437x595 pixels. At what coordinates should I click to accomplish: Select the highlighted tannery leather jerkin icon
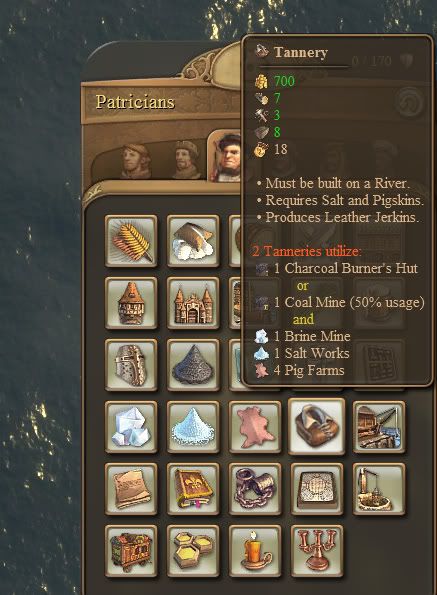pos(316,426)
